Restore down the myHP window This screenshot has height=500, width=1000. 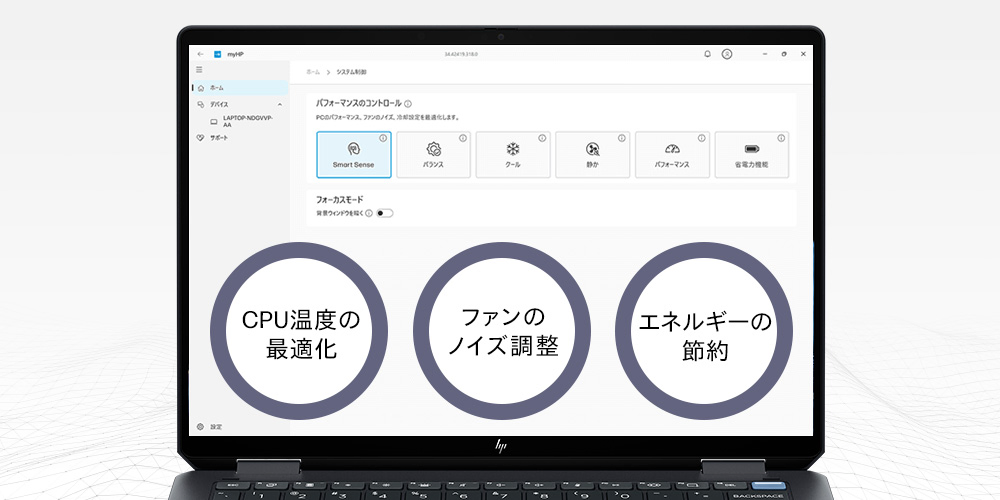pyautogui.click(x=784, y=54)
